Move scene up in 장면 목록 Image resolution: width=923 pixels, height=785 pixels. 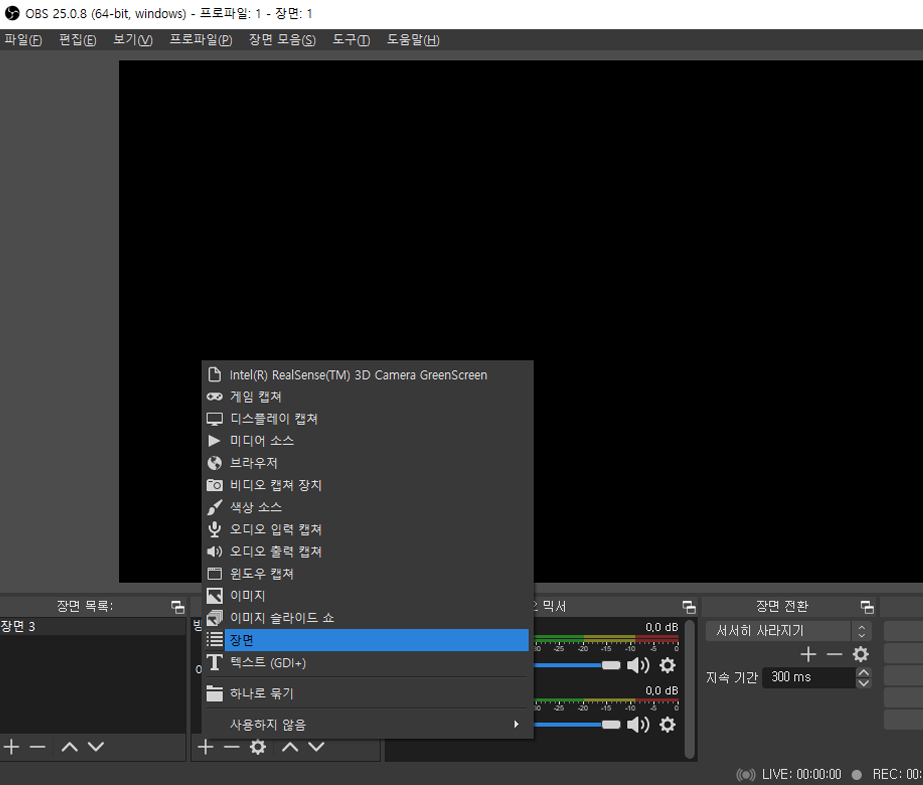69,747
